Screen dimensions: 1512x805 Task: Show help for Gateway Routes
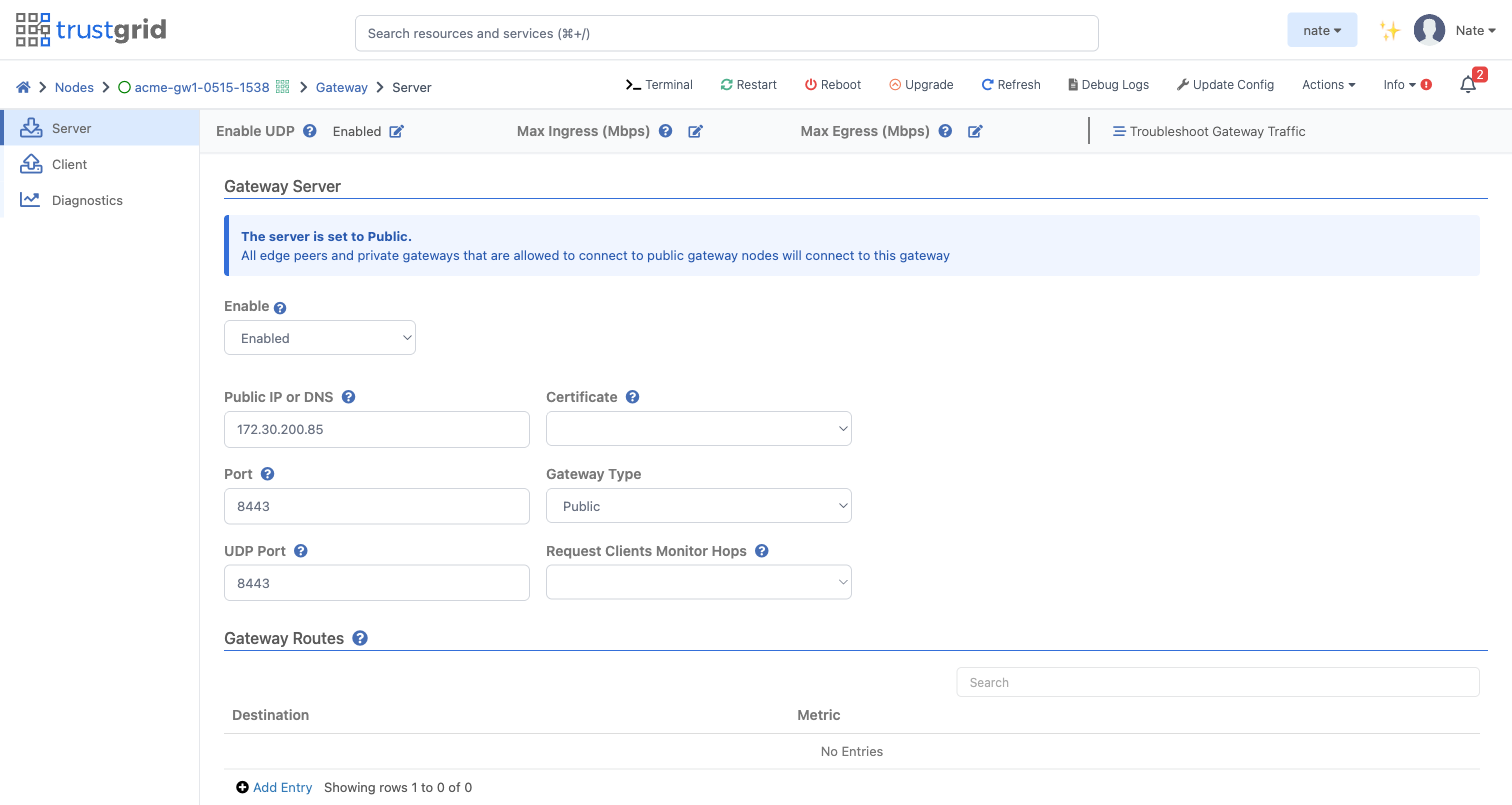click(360, 638)
